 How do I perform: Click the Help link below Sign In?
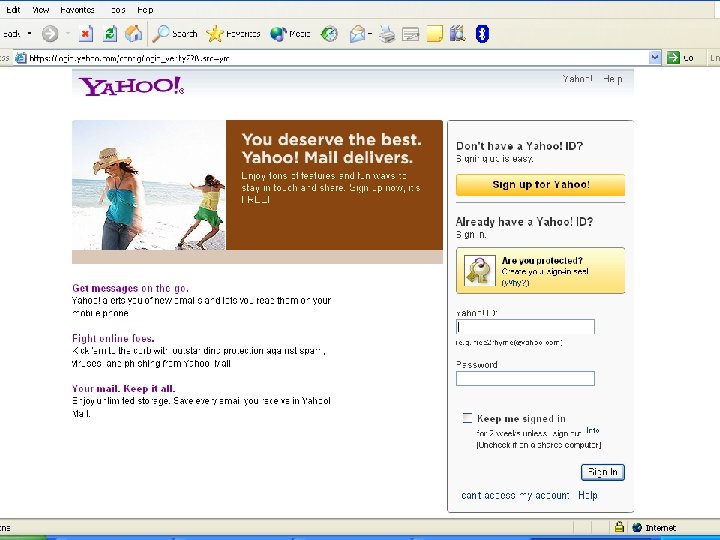pos(587,495)
